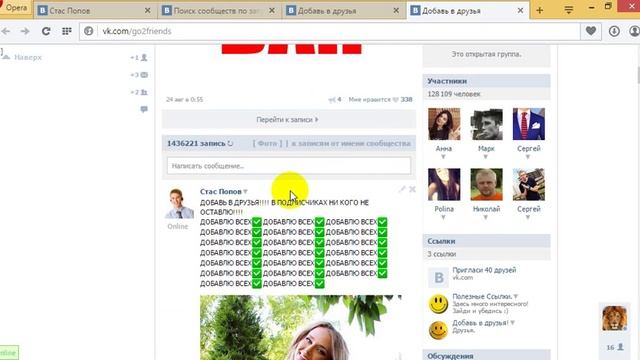The height and width of the screenshot is (360, 640).
Task: Click the Наверх link
Action: (x=28, y=58)
